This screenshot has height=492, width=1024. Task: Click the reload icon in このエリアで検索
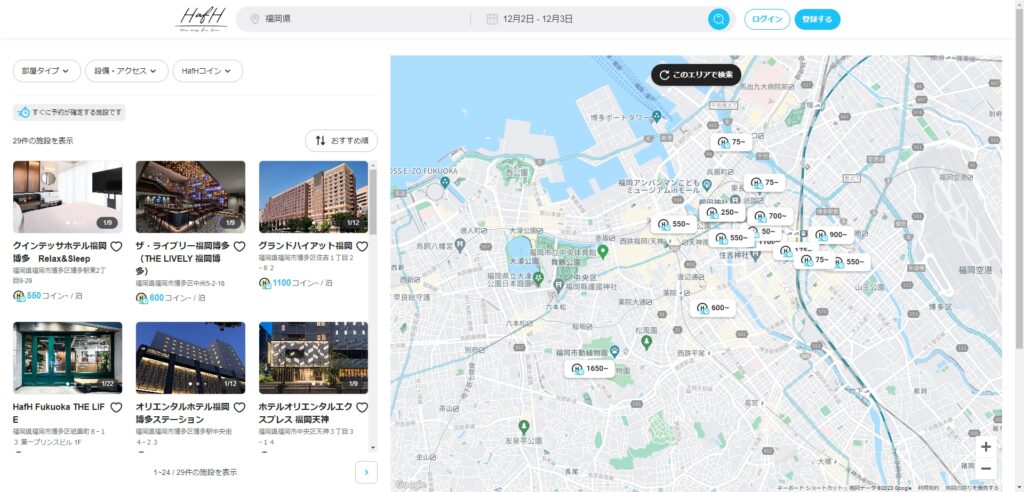[x=664, y=74]
